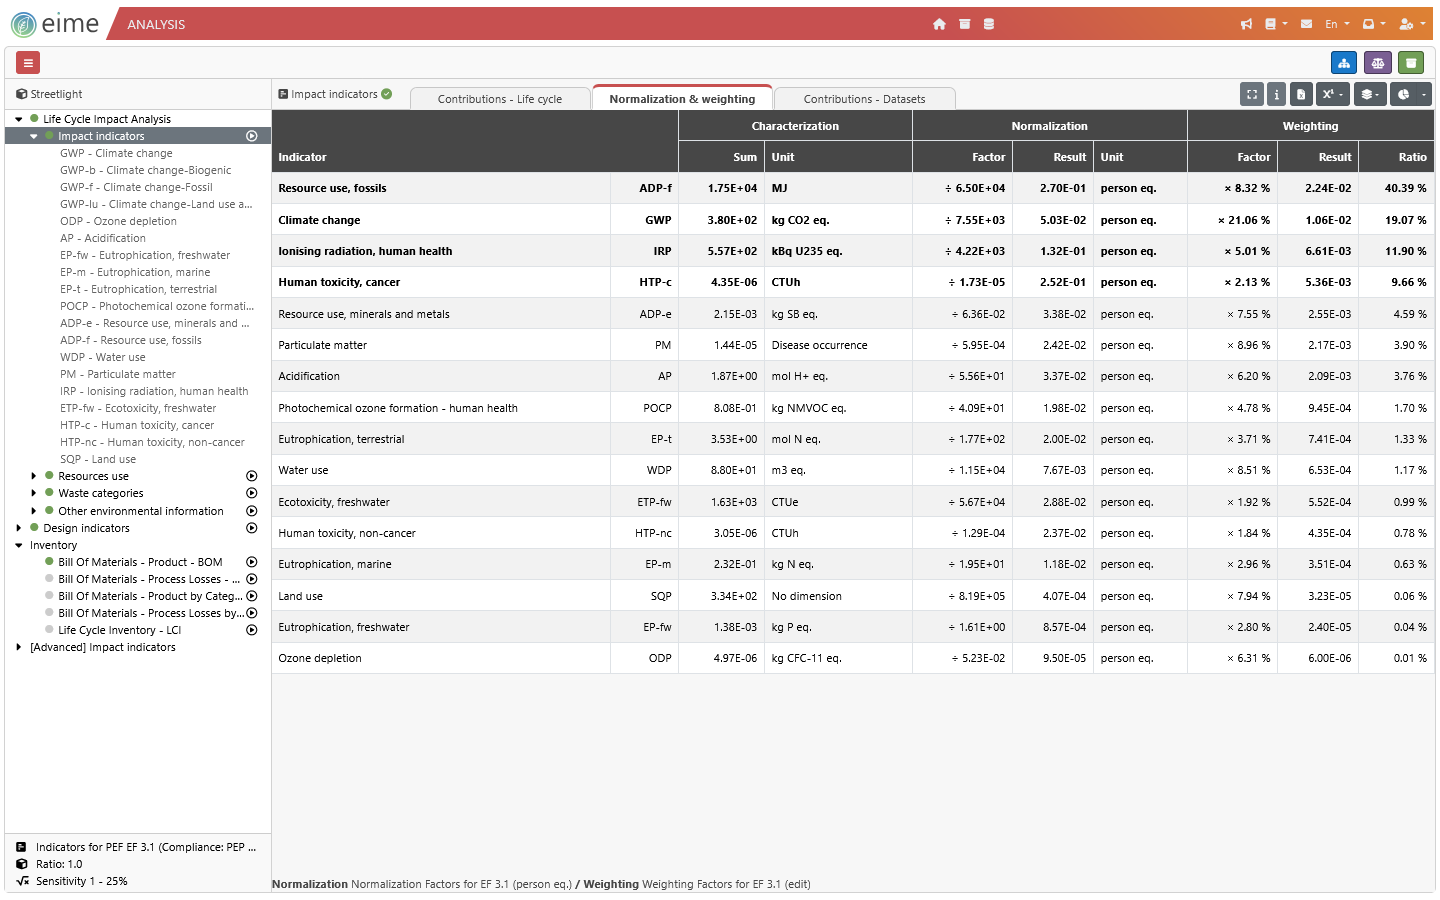The image size is (1440, 900).
Task: Expand [Advanced] Impact indicators node
Action: tap(18, 647)
